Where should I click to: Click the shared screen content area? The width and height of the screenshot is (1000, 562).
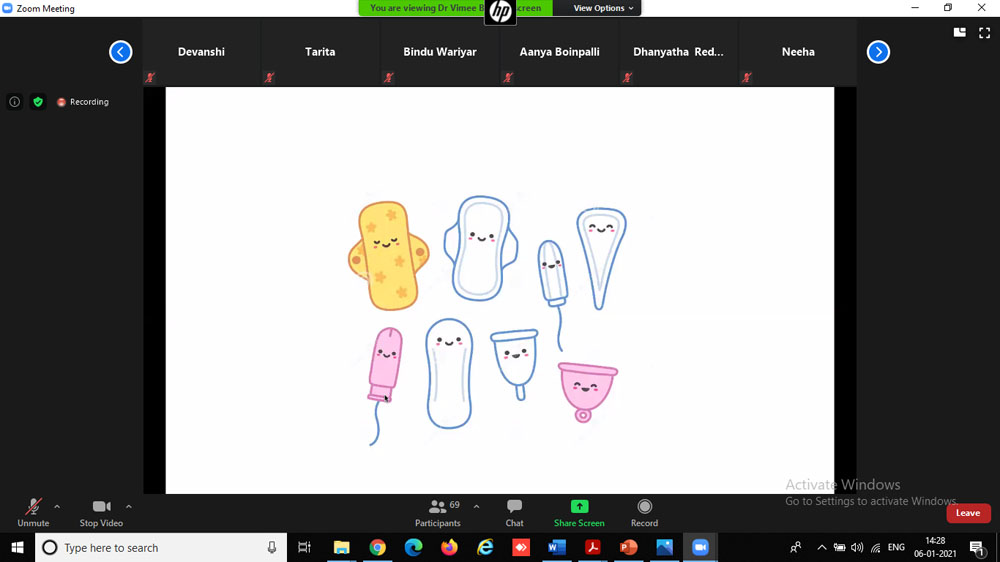[x=500, y=290]
